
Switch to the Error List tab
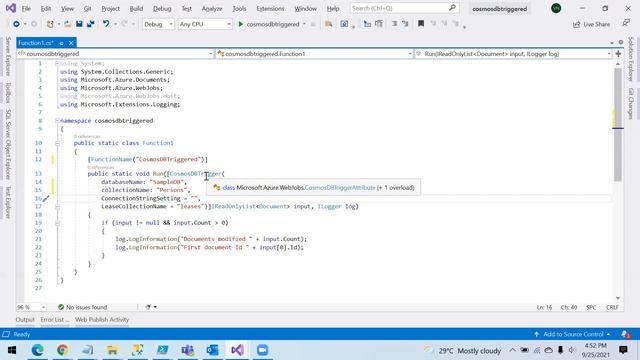55,320
